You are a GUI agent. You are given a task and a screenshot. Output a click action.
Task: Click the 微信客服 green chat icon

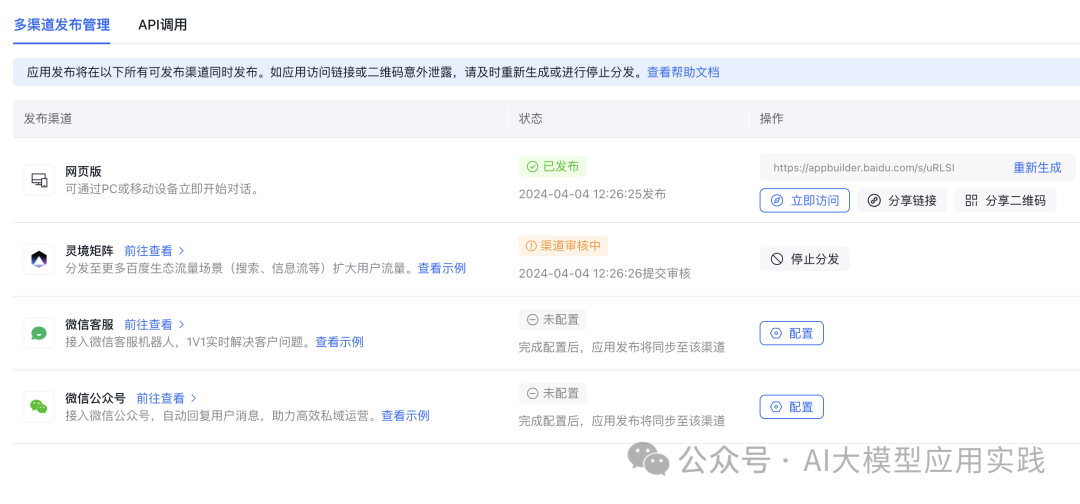pos(39,333)
